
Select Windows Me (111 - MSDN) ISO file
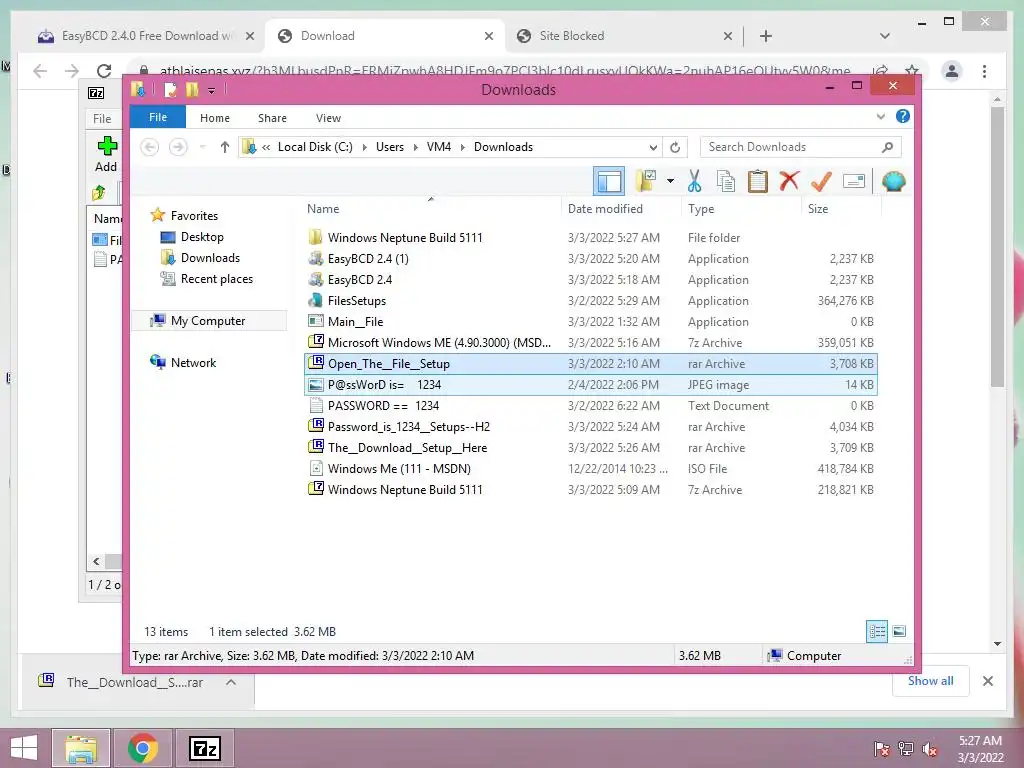591,468
